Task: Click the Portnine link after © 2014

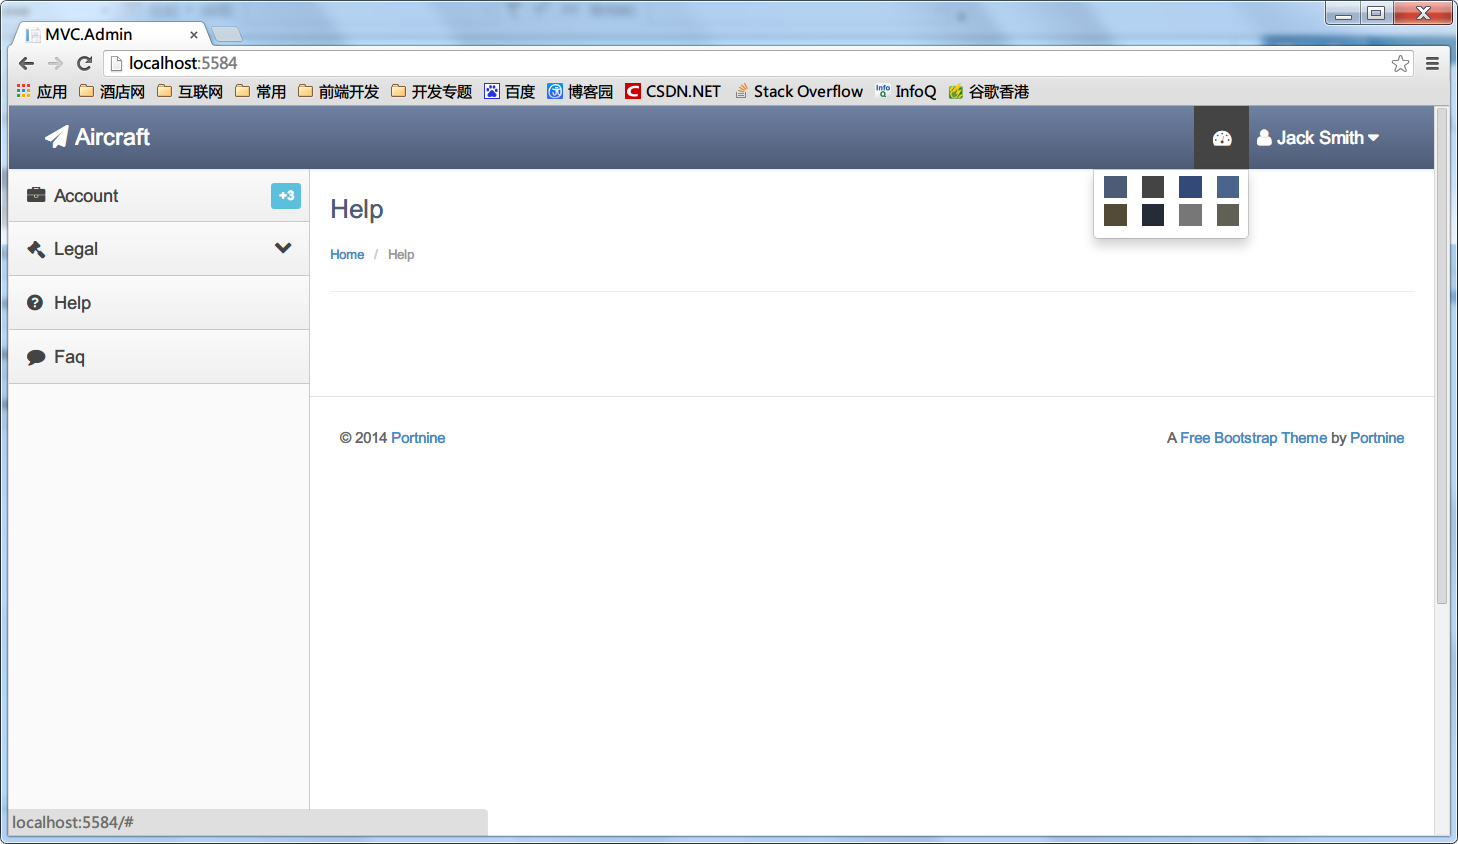Action: pos(418,438)
